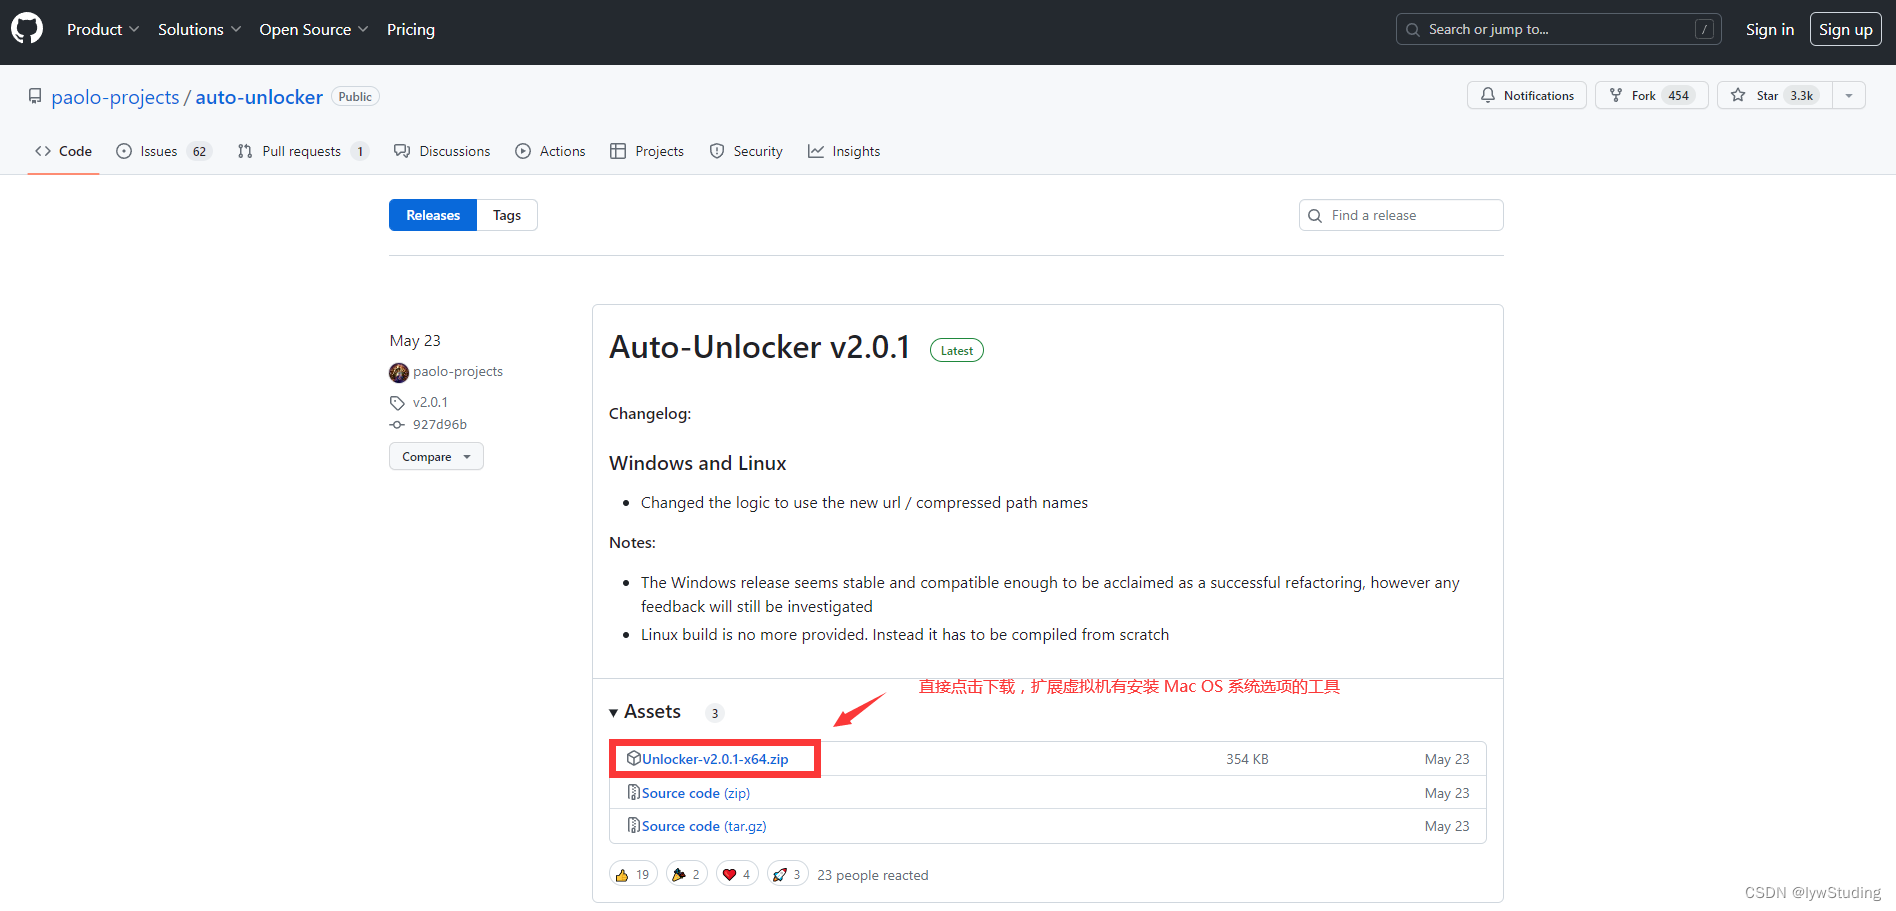1896x911 pixels.
Task: Click the 'Latest' release badge
Action: click(x=957, y=350)
